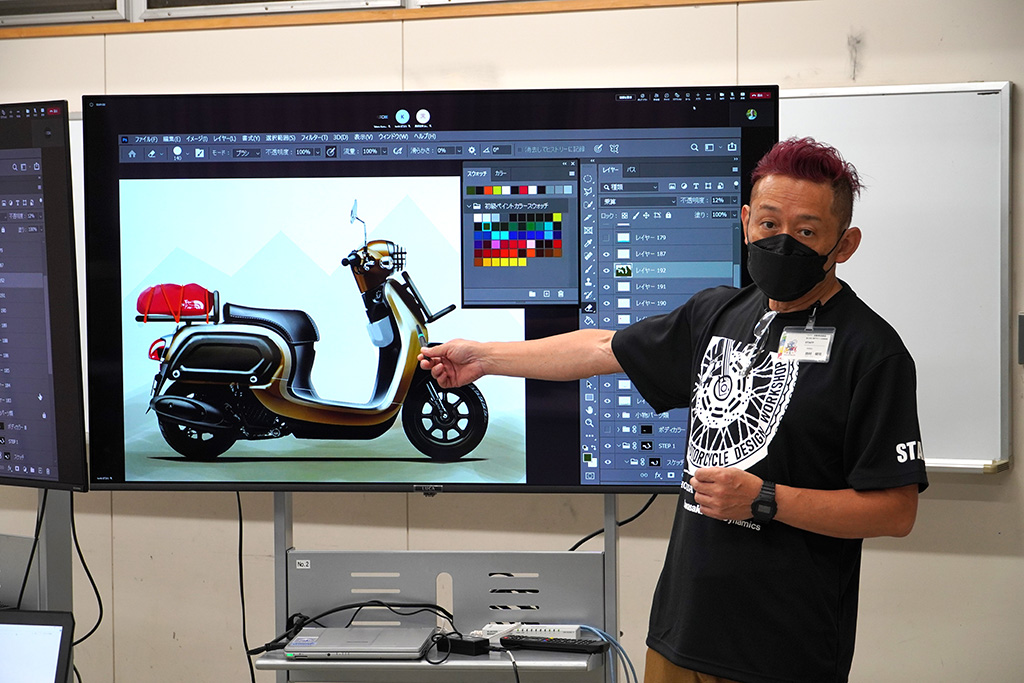Viewport: 1024px width, 683px height.
Task: Lock transparent pixels icon in Layers panel
Action: click(624, 215)
